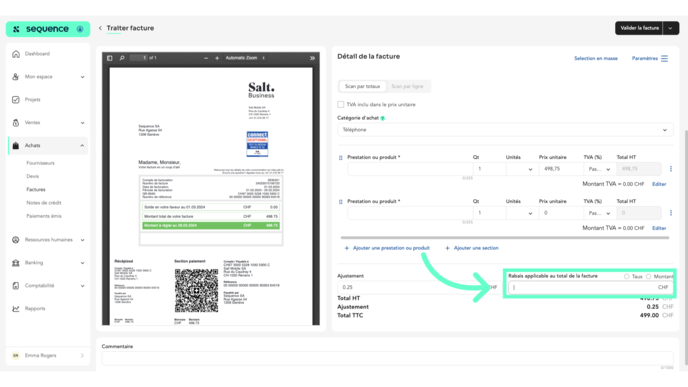Click Valider la facture button

639,28
